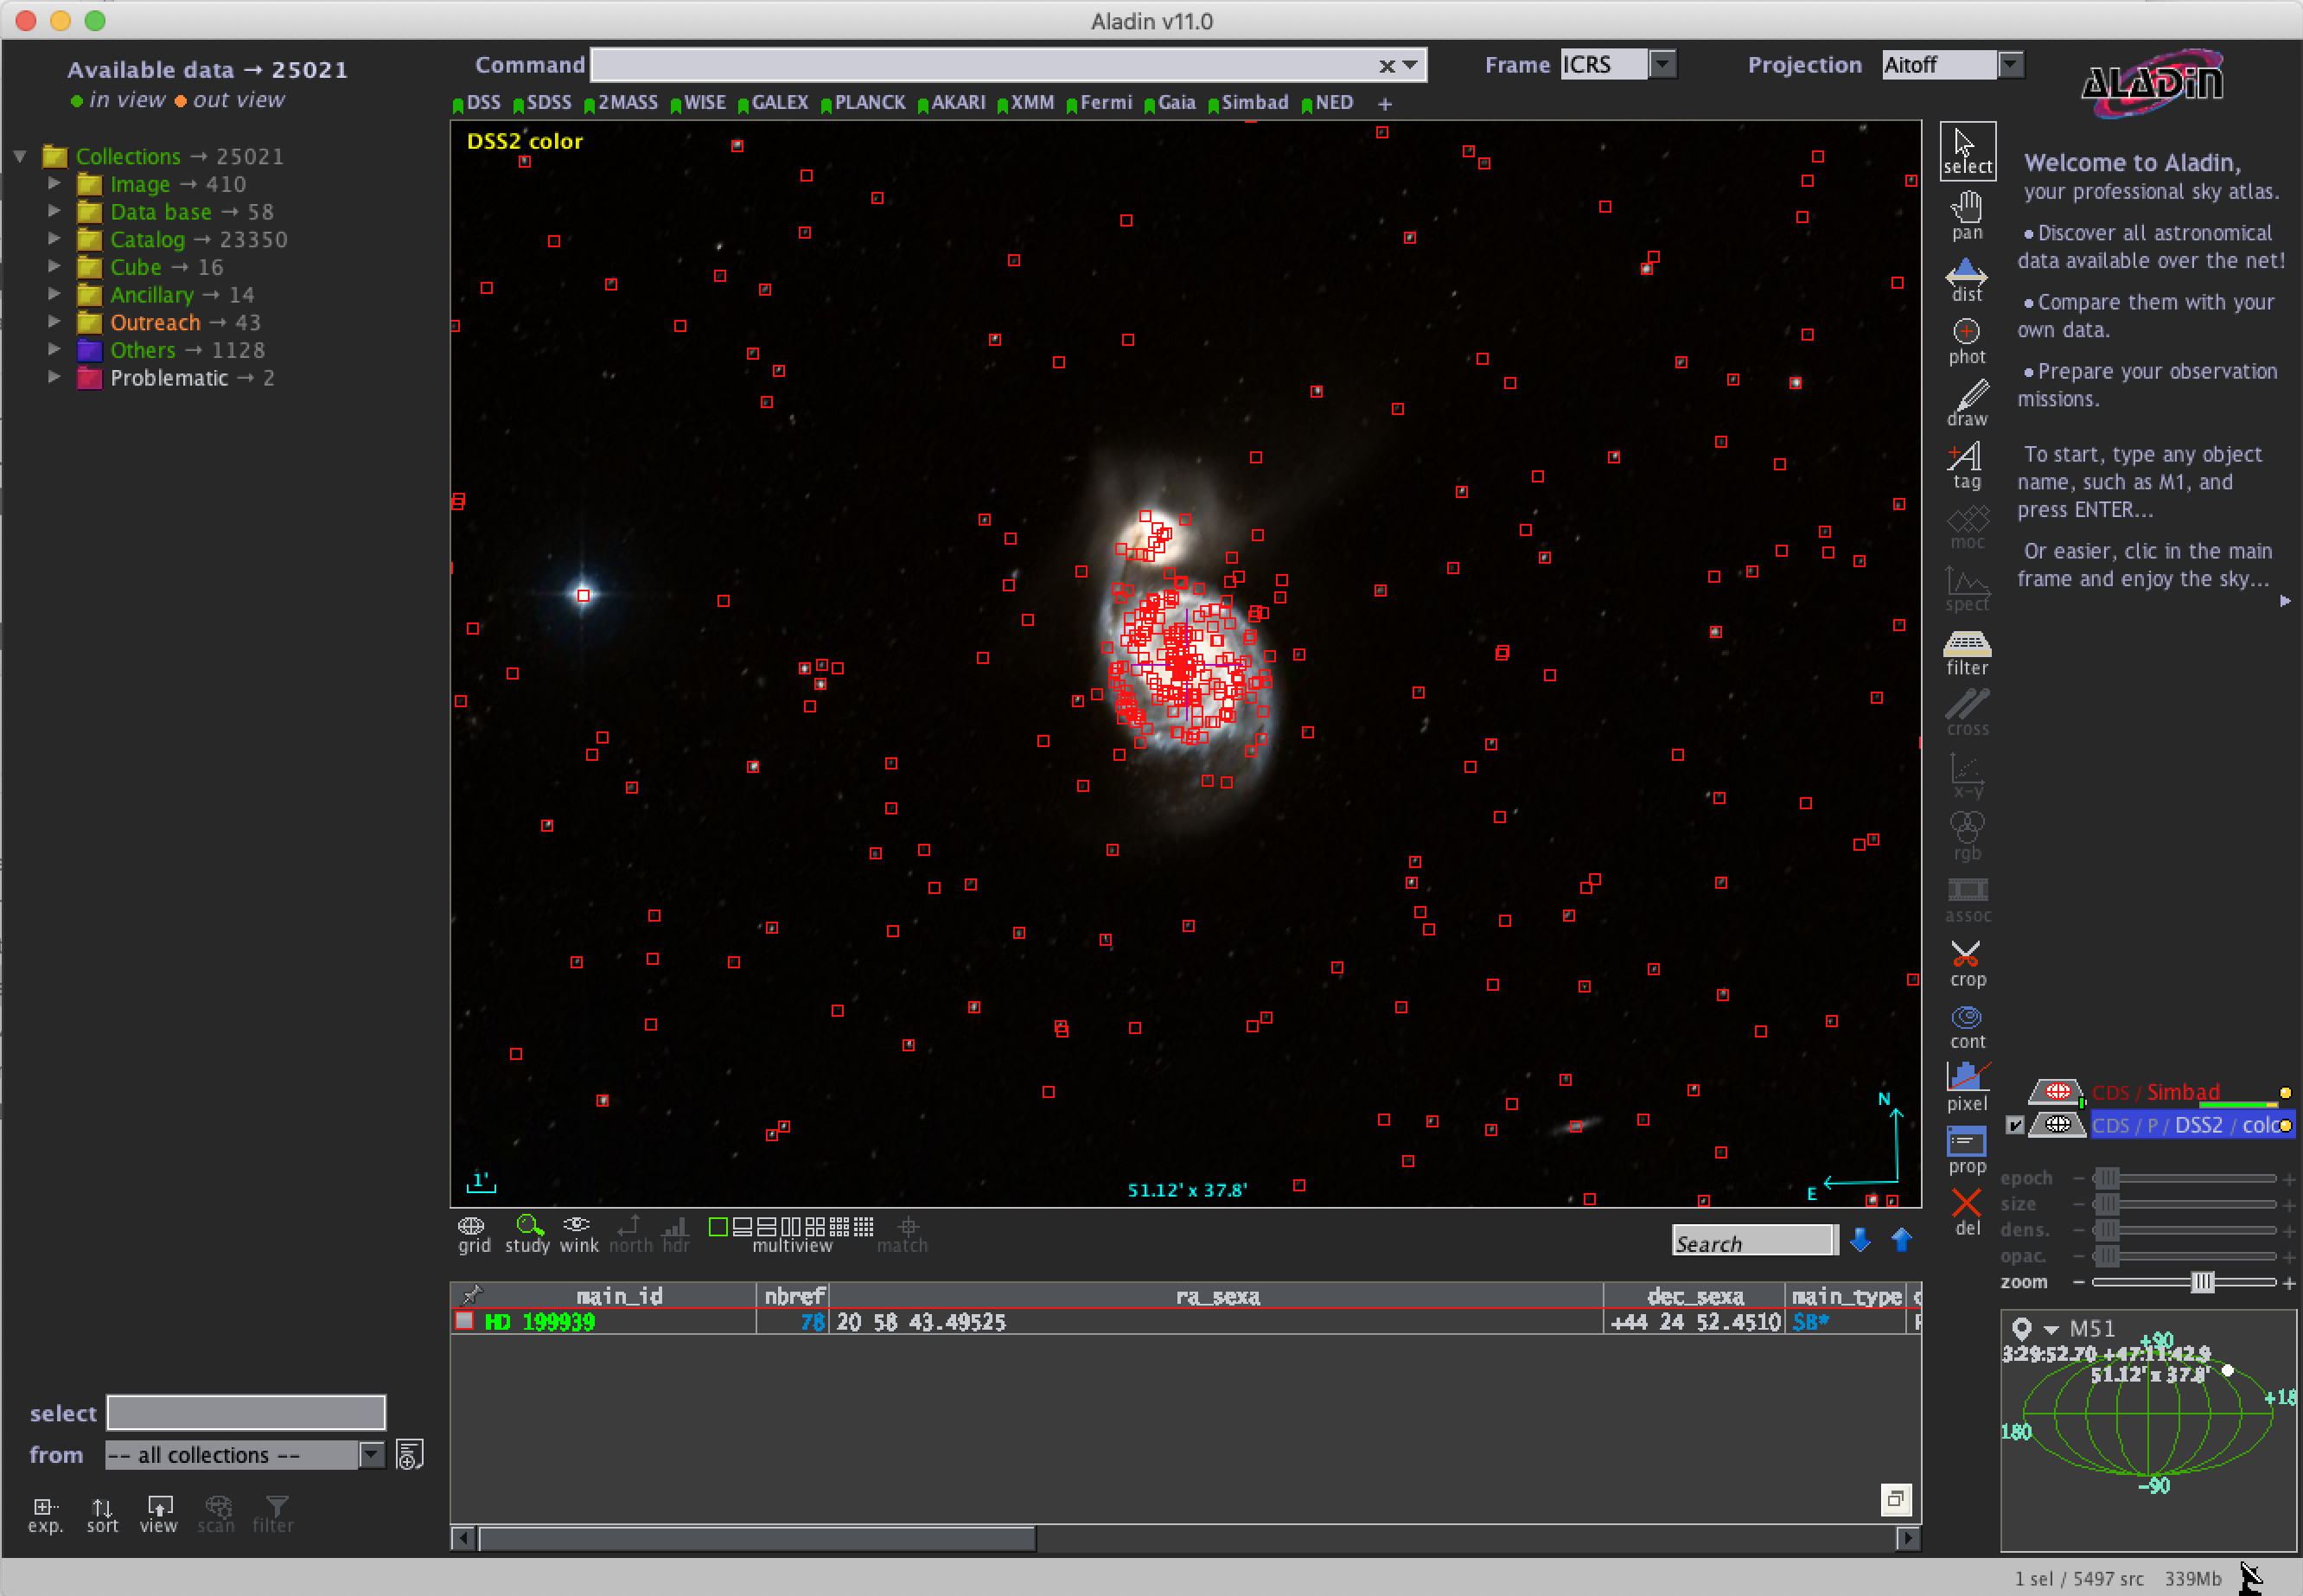Viewport: 2303px width, 1596px height.
Task: Tick the HD 199939 row checkbox
Action: click(465, 1321)
